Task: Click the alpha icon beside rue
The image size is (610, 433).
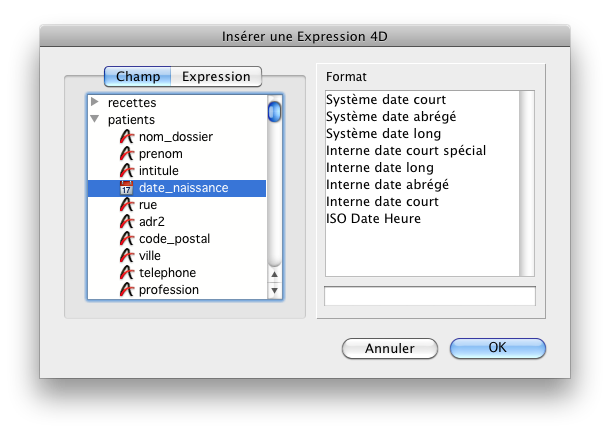Action: (126, 205)
